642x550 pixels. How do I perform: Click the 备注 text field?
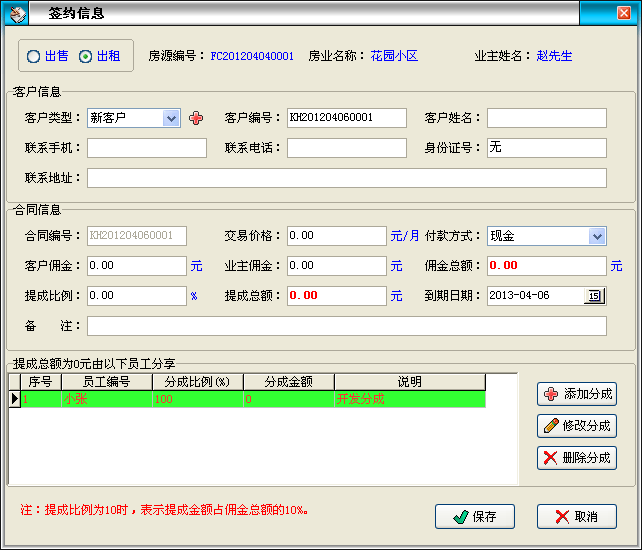(346, 326)
